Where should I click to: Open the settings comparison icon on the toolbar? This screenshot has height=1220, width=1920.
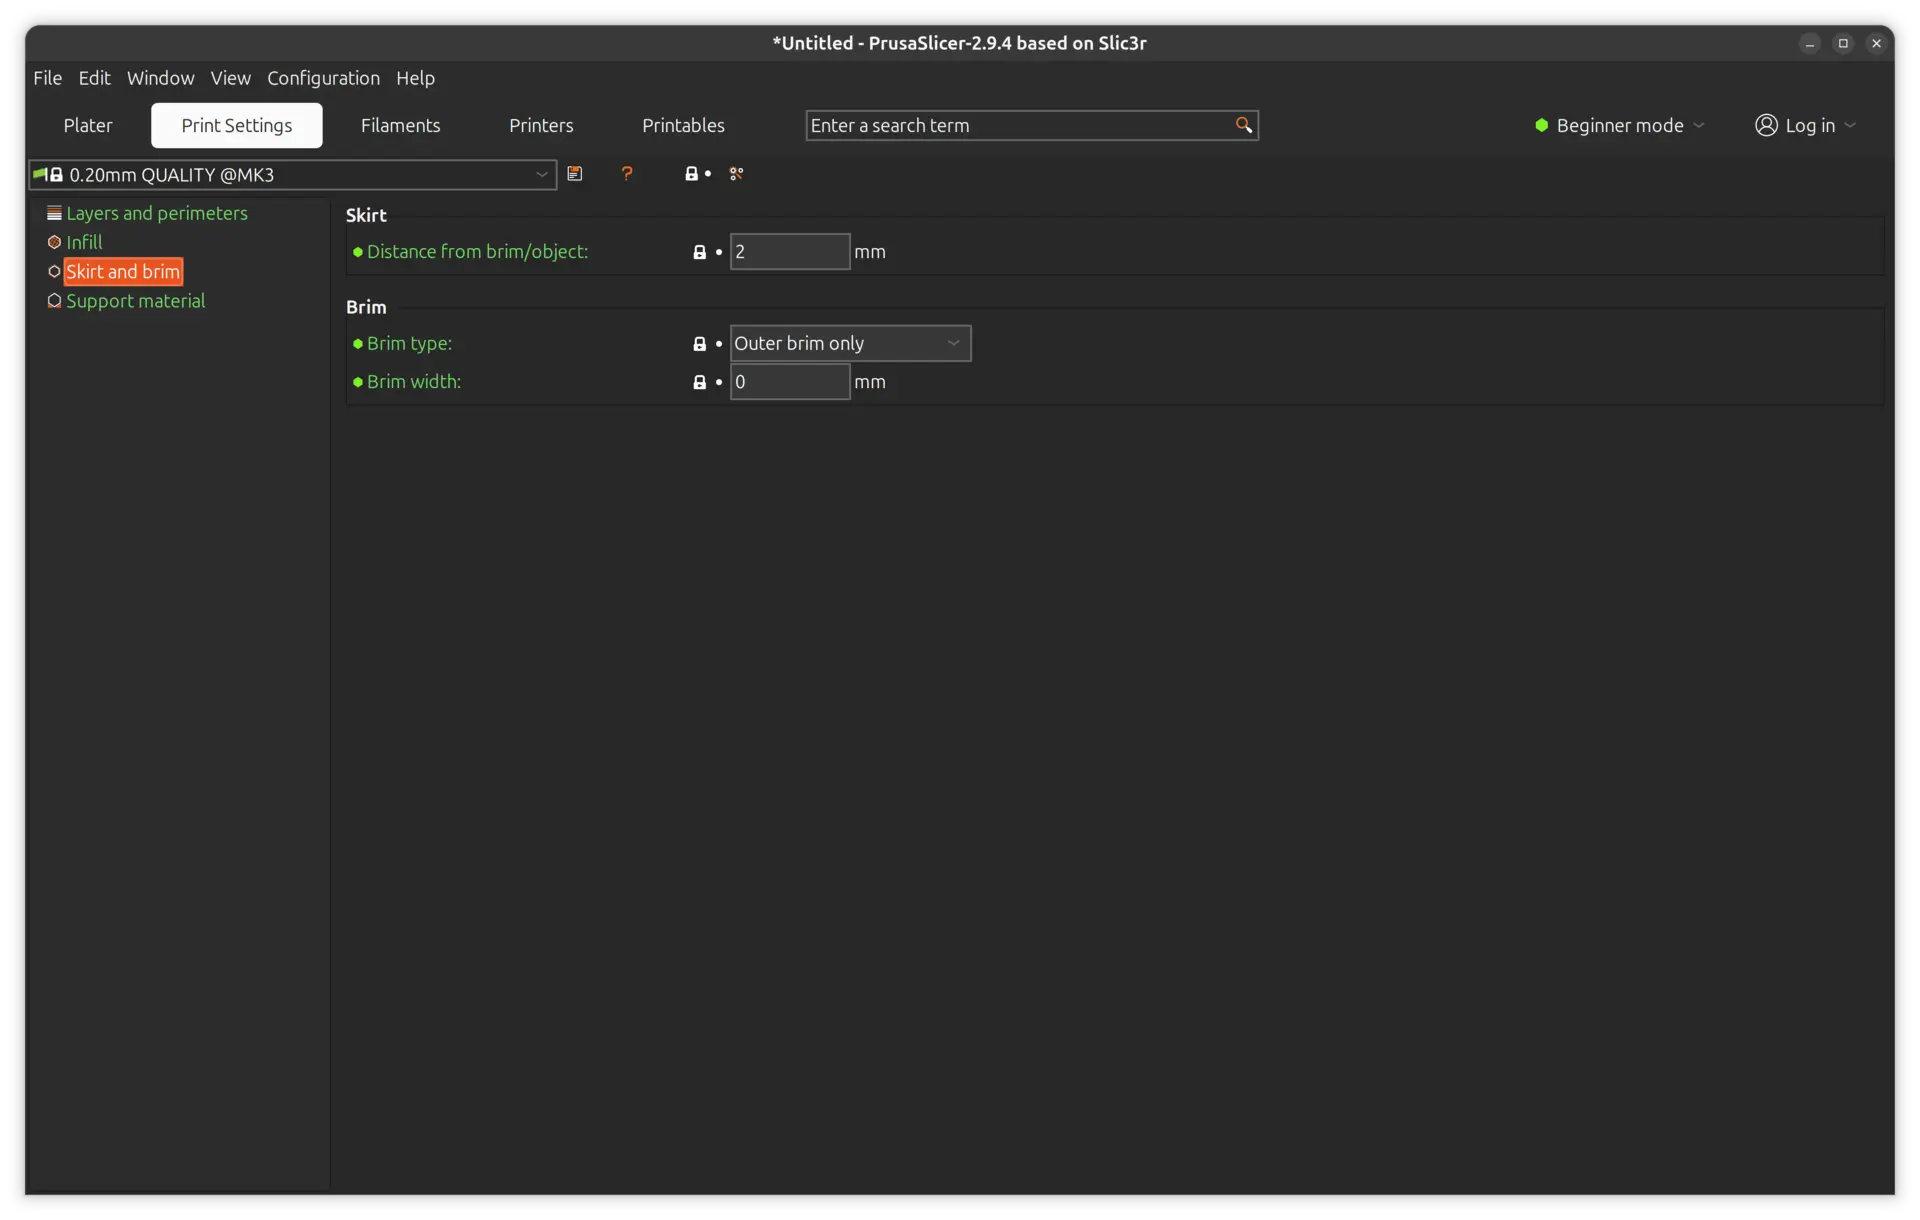(737, 174)
